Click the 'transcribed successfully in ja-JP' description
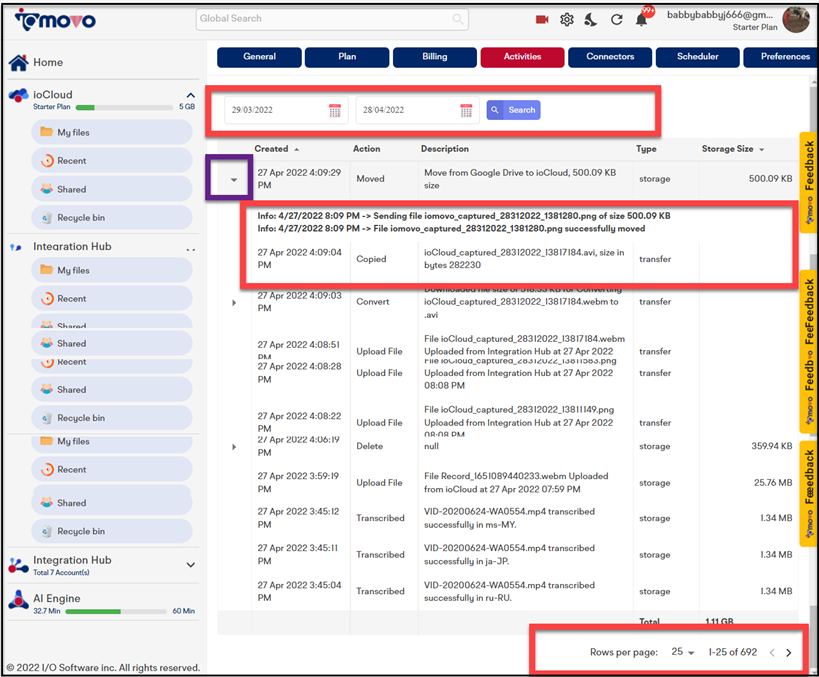The width and height of the screenshot is (819, 677). [509, 555]
